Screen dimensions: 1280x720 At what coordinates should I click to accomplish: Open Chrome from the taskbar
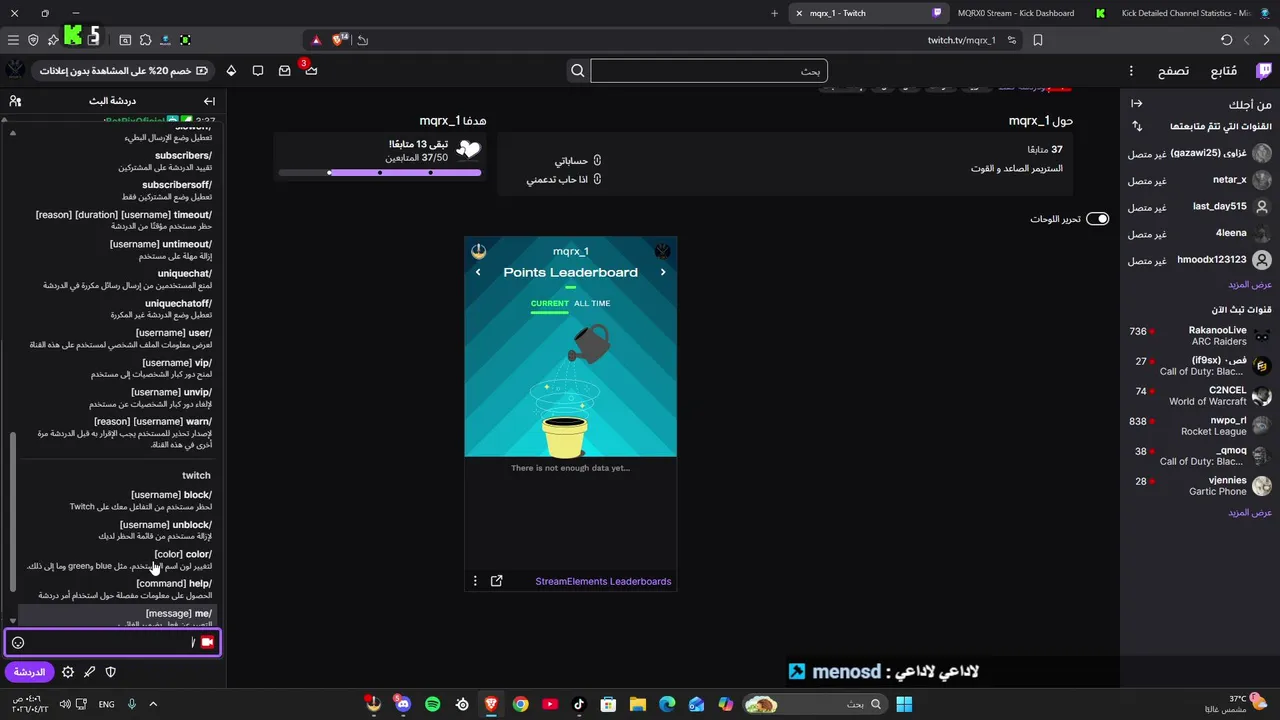(x=520, y=704)
